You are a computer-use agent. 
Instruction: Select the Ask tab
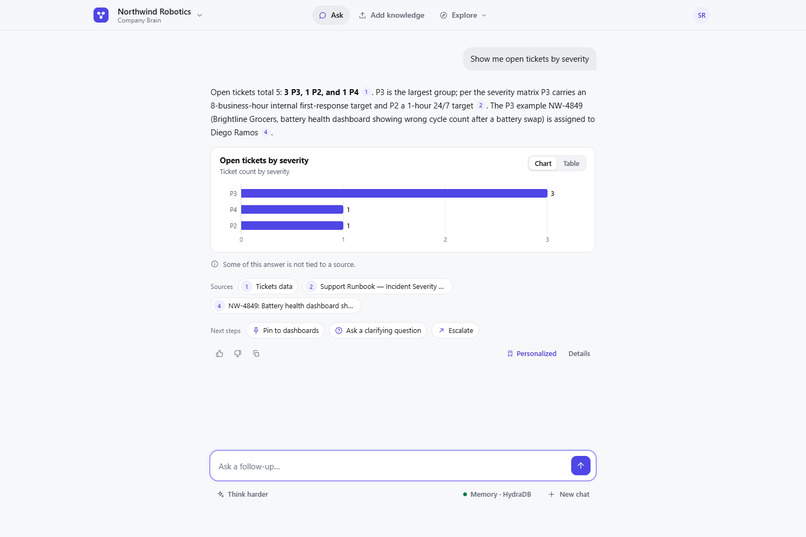tap(331, 15)
